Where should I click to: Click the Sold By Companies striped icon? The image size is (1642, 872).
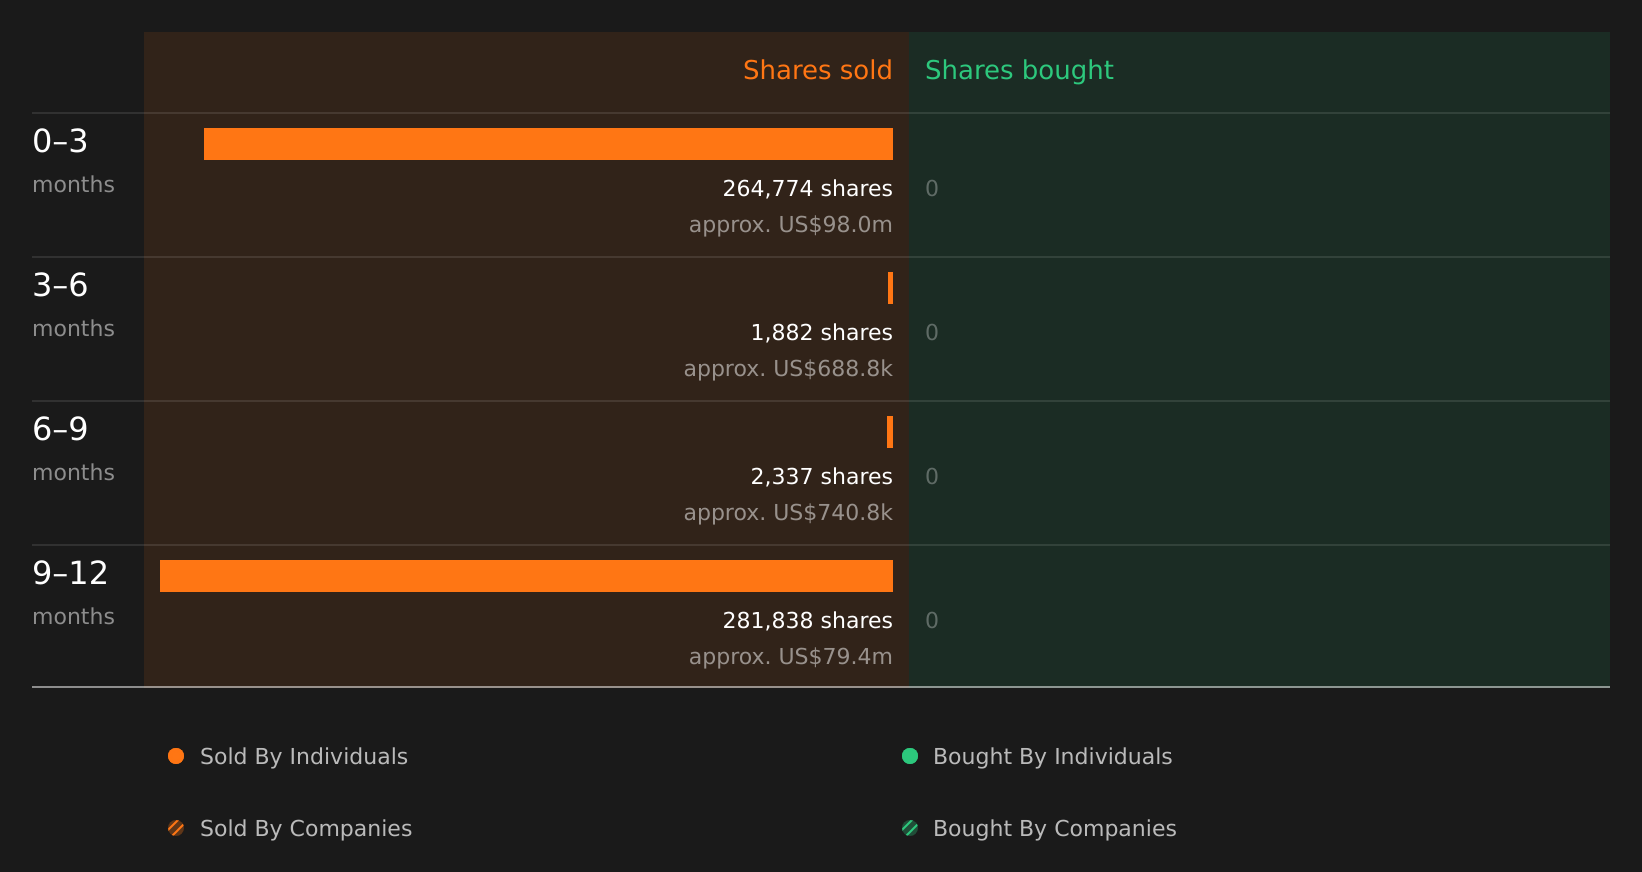point(176,828)
